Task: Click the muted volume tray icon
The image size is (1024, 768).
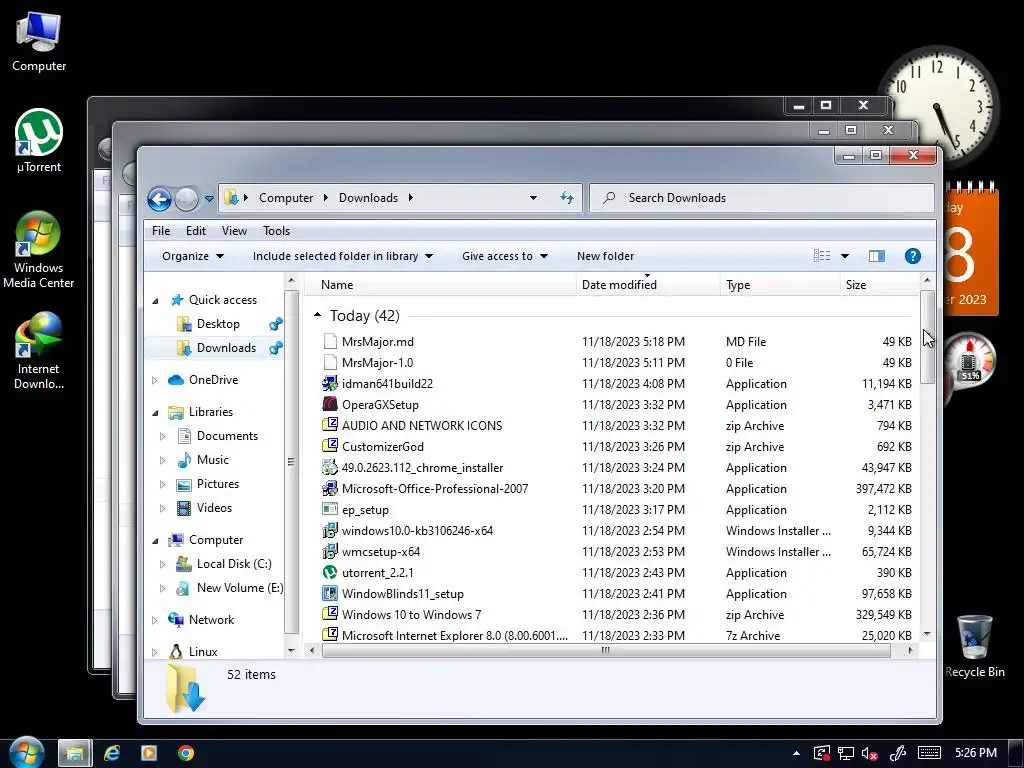Action: [869, 753]
